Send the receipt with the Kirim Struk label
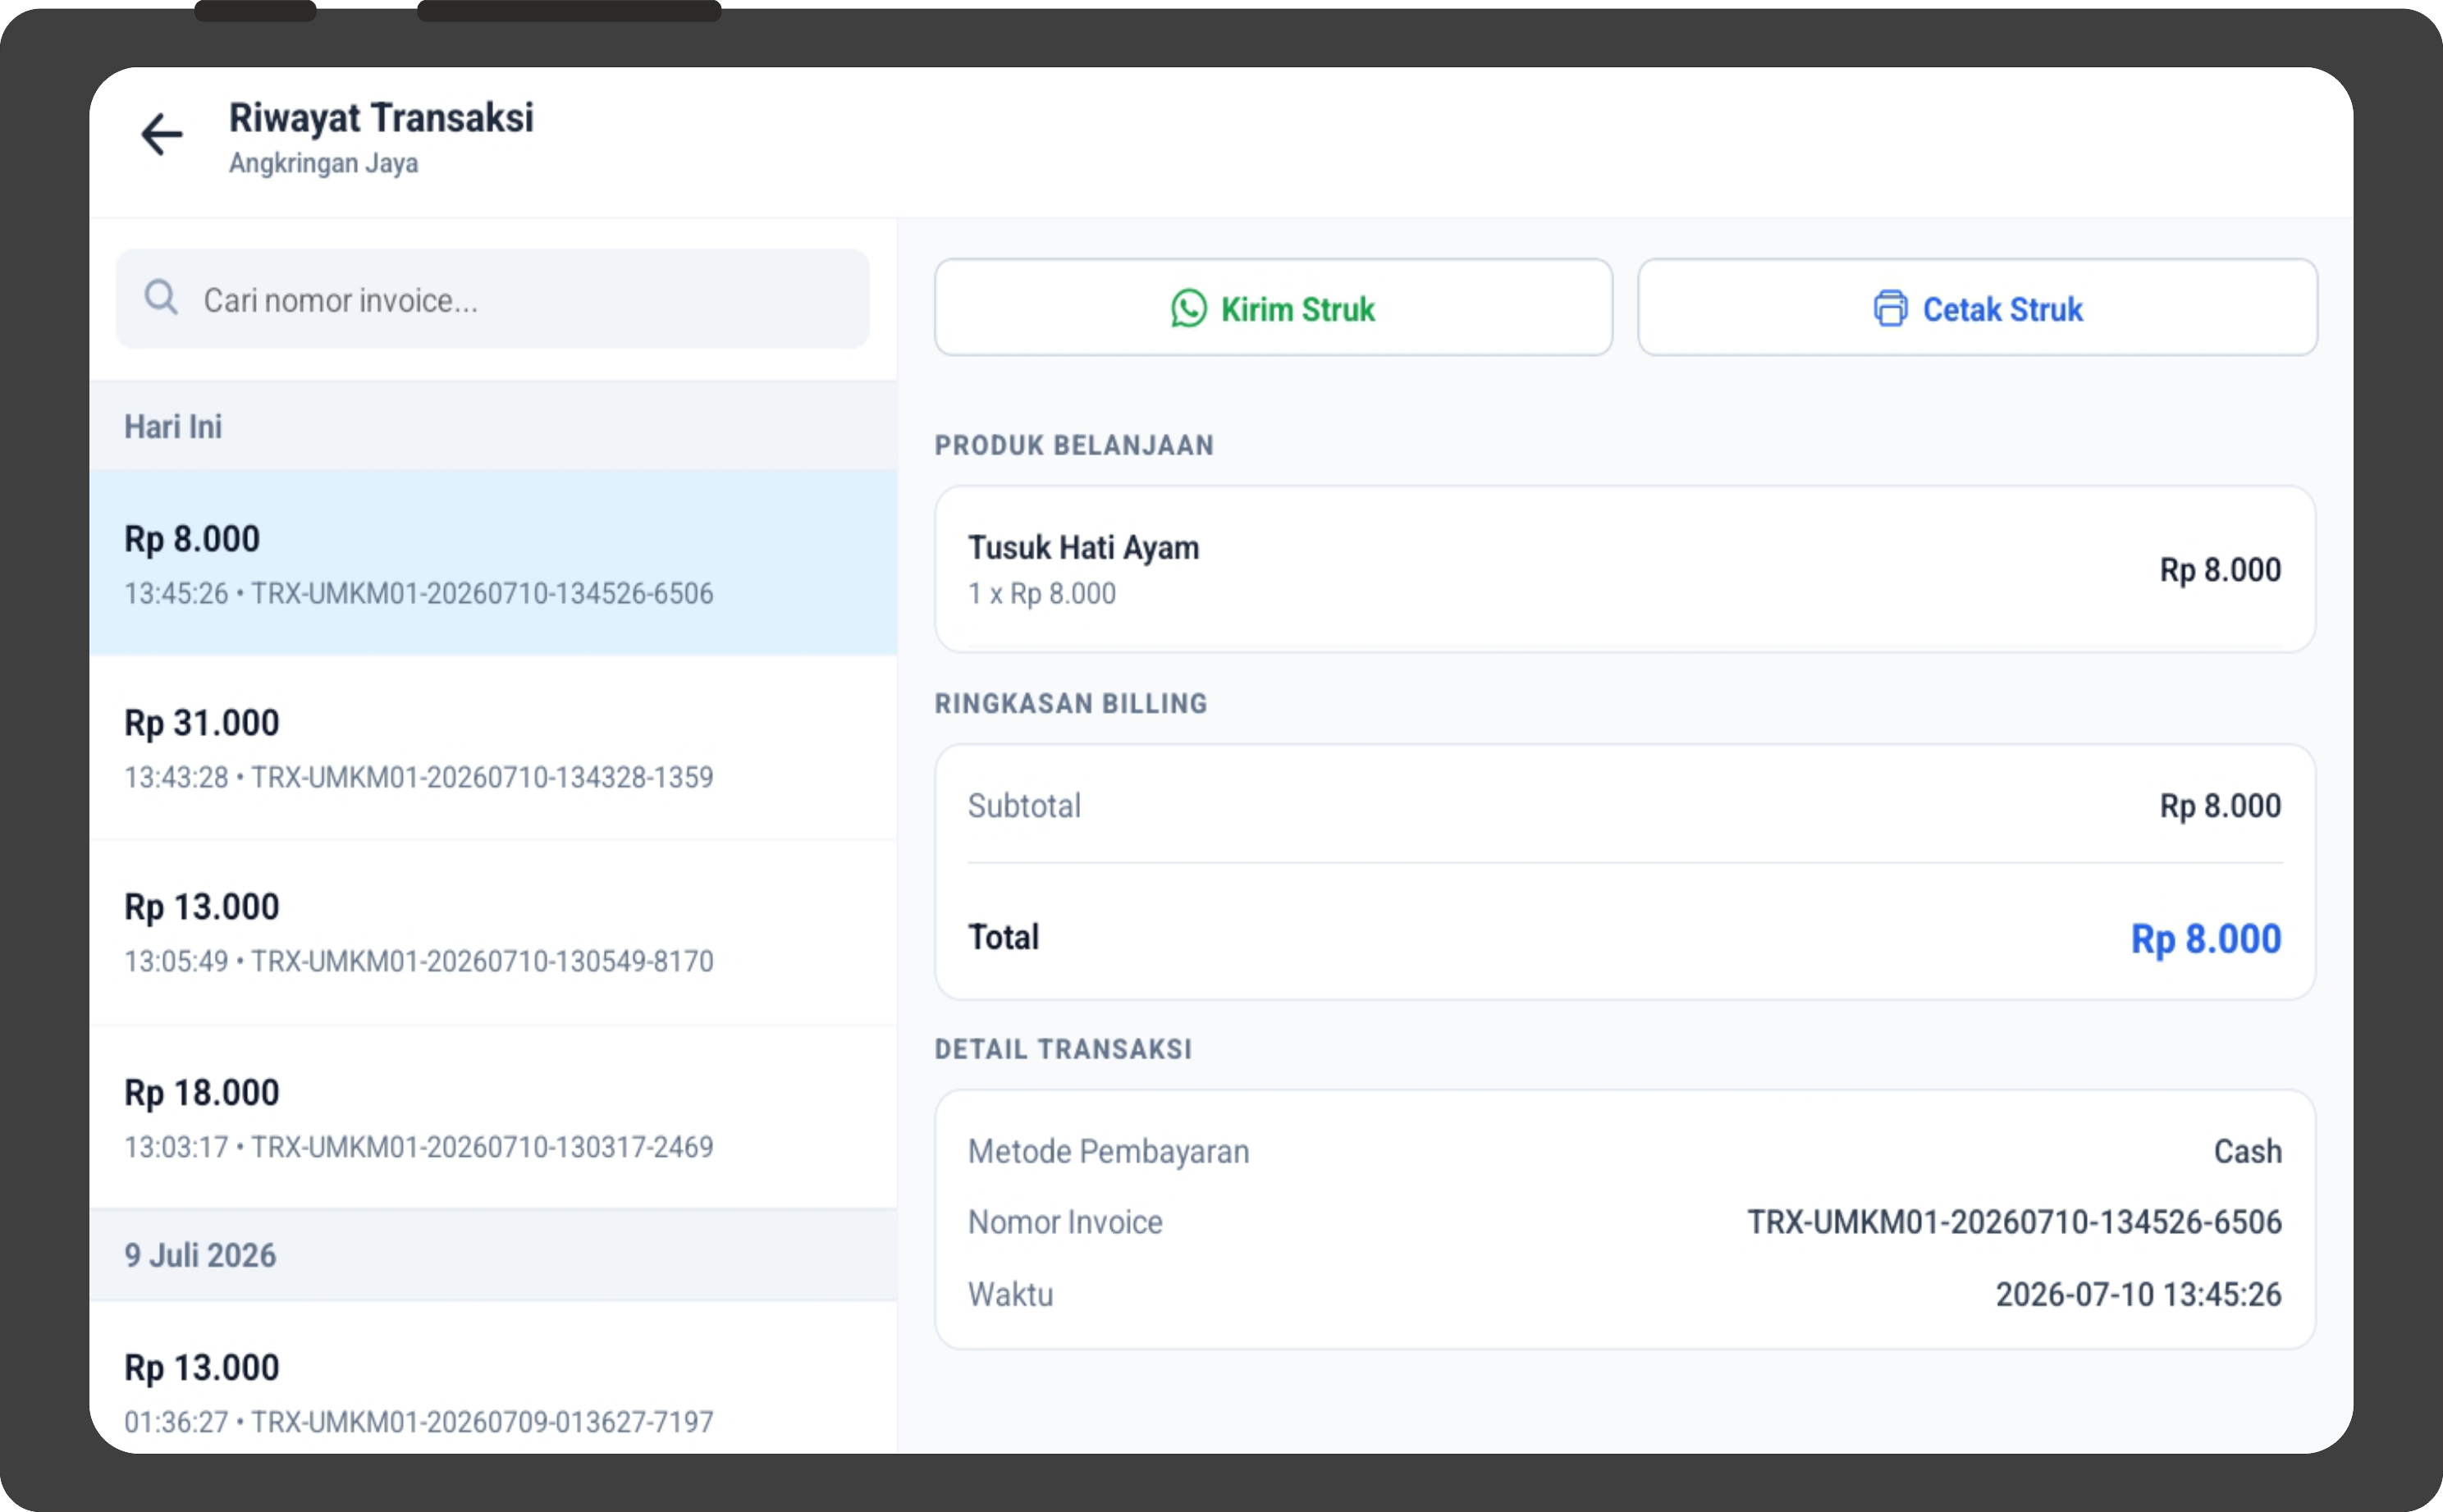2443x1512 pixels. (x=1298, y=310)
